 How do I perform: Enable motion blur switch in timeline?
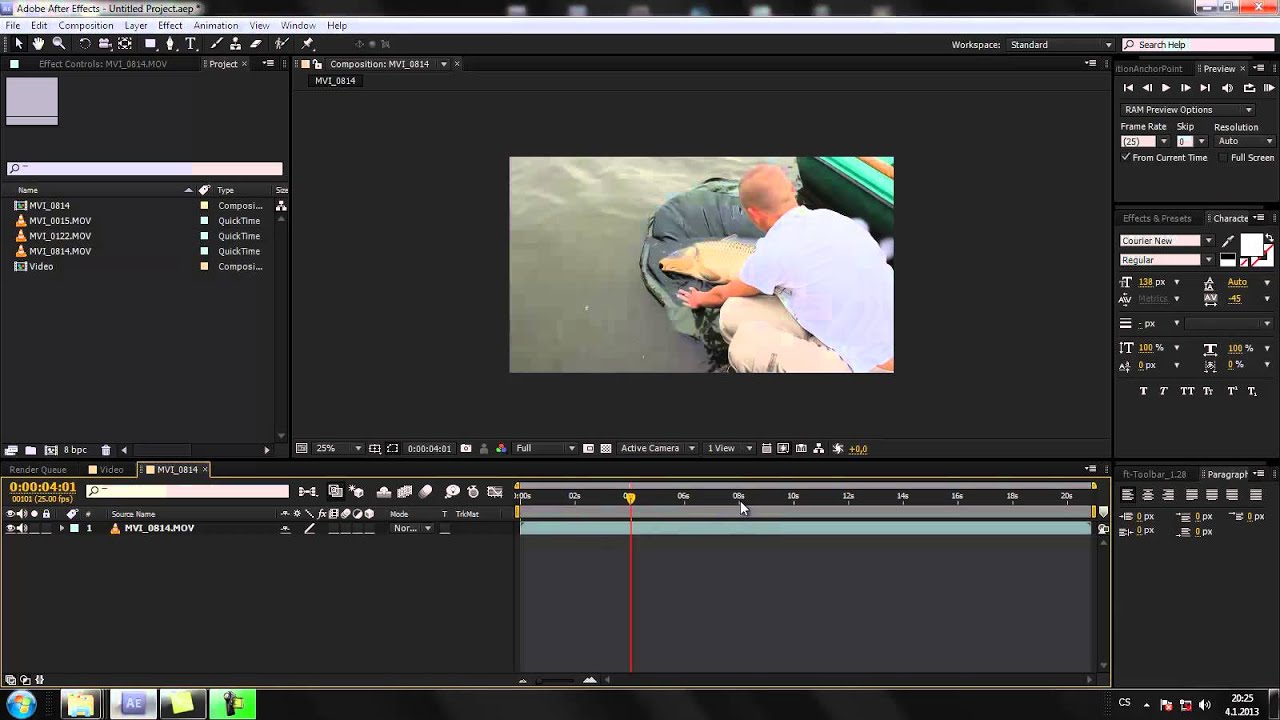(426, 491)
